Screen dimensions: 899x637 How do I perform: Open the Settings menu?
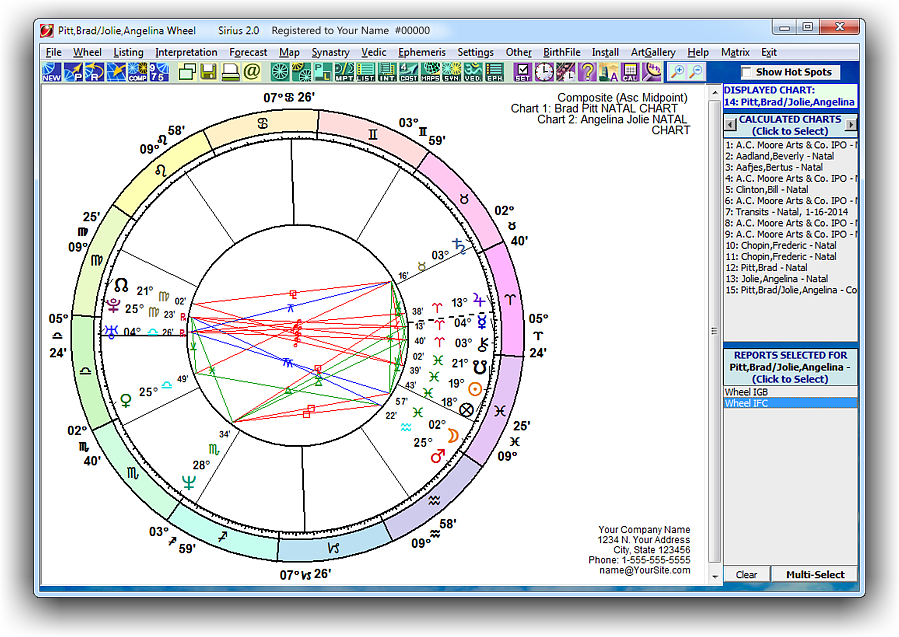point(475,52)
